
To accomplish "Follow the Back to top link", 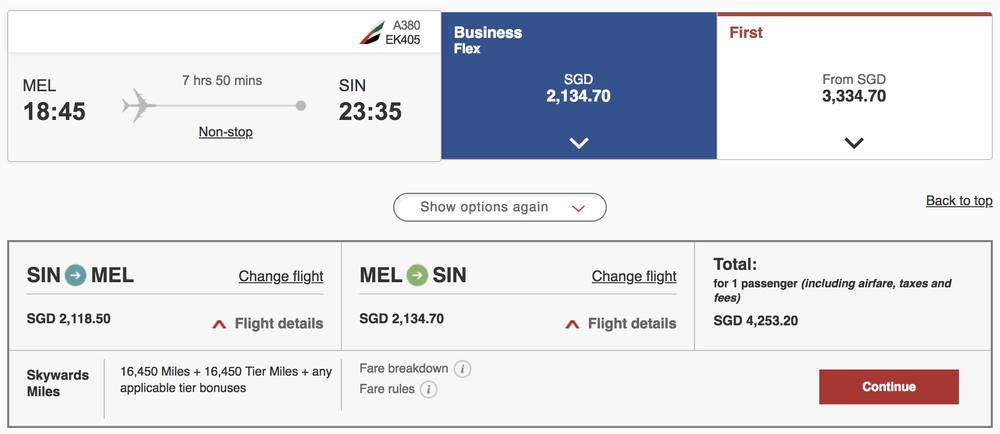I will [x=958, y=201].
